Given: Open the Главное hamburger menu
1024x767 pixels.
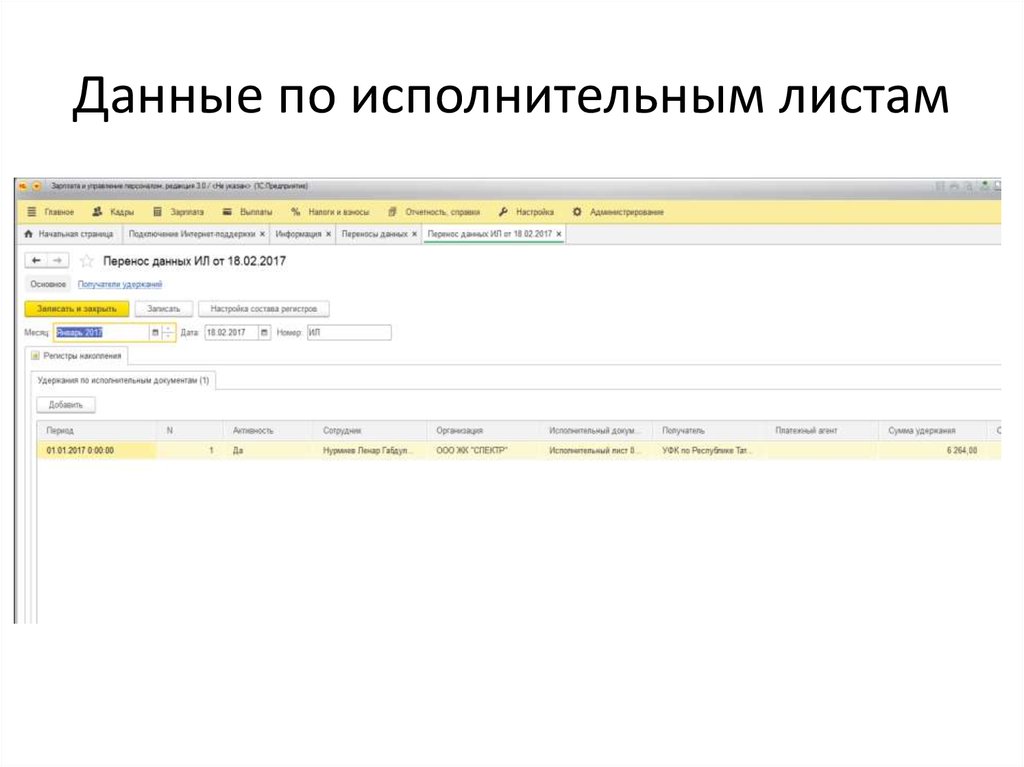Looking at the screenshot, I should pos(30,212).
